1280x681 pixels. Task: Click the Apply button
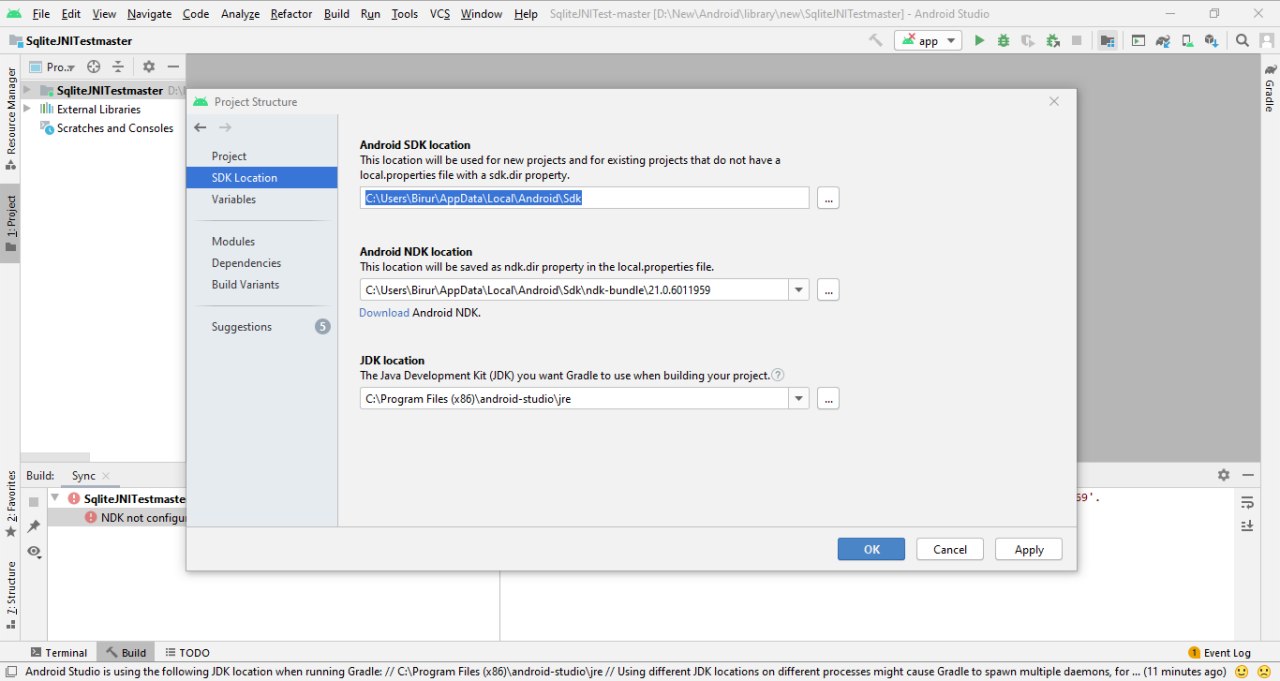coord(1029,549)
